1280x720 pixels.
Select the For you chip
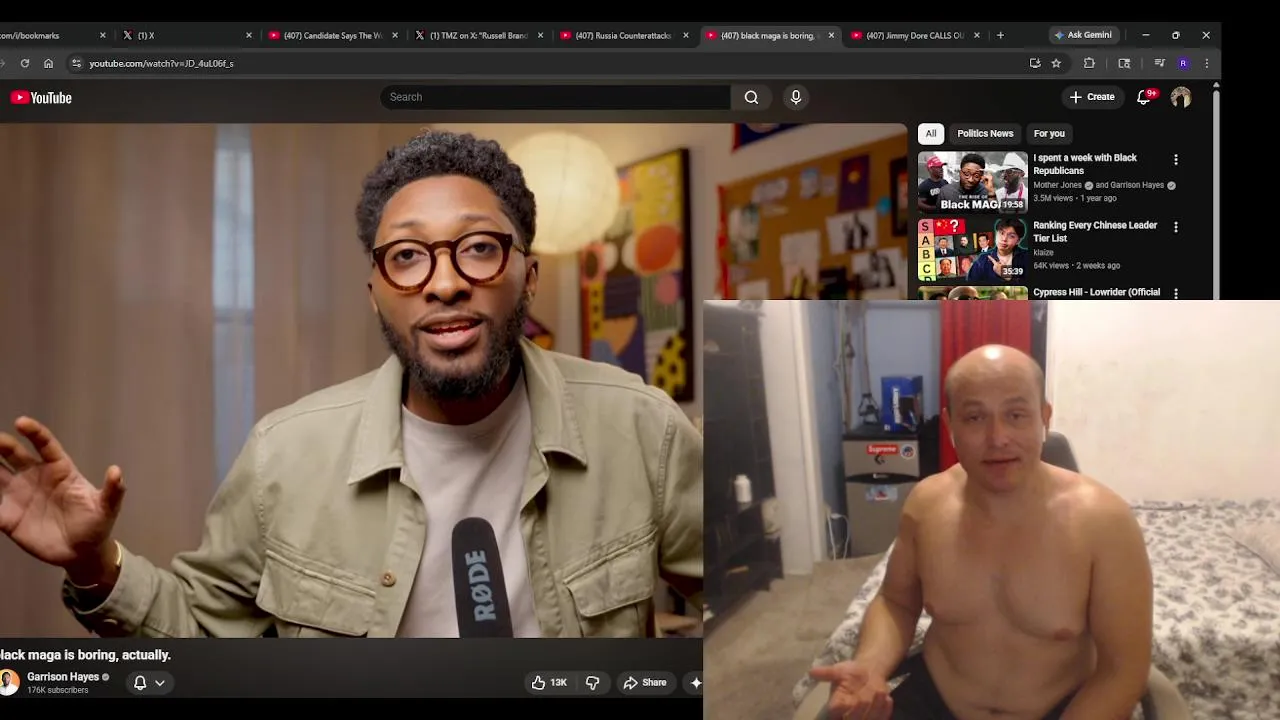(x=1049, y=133)
